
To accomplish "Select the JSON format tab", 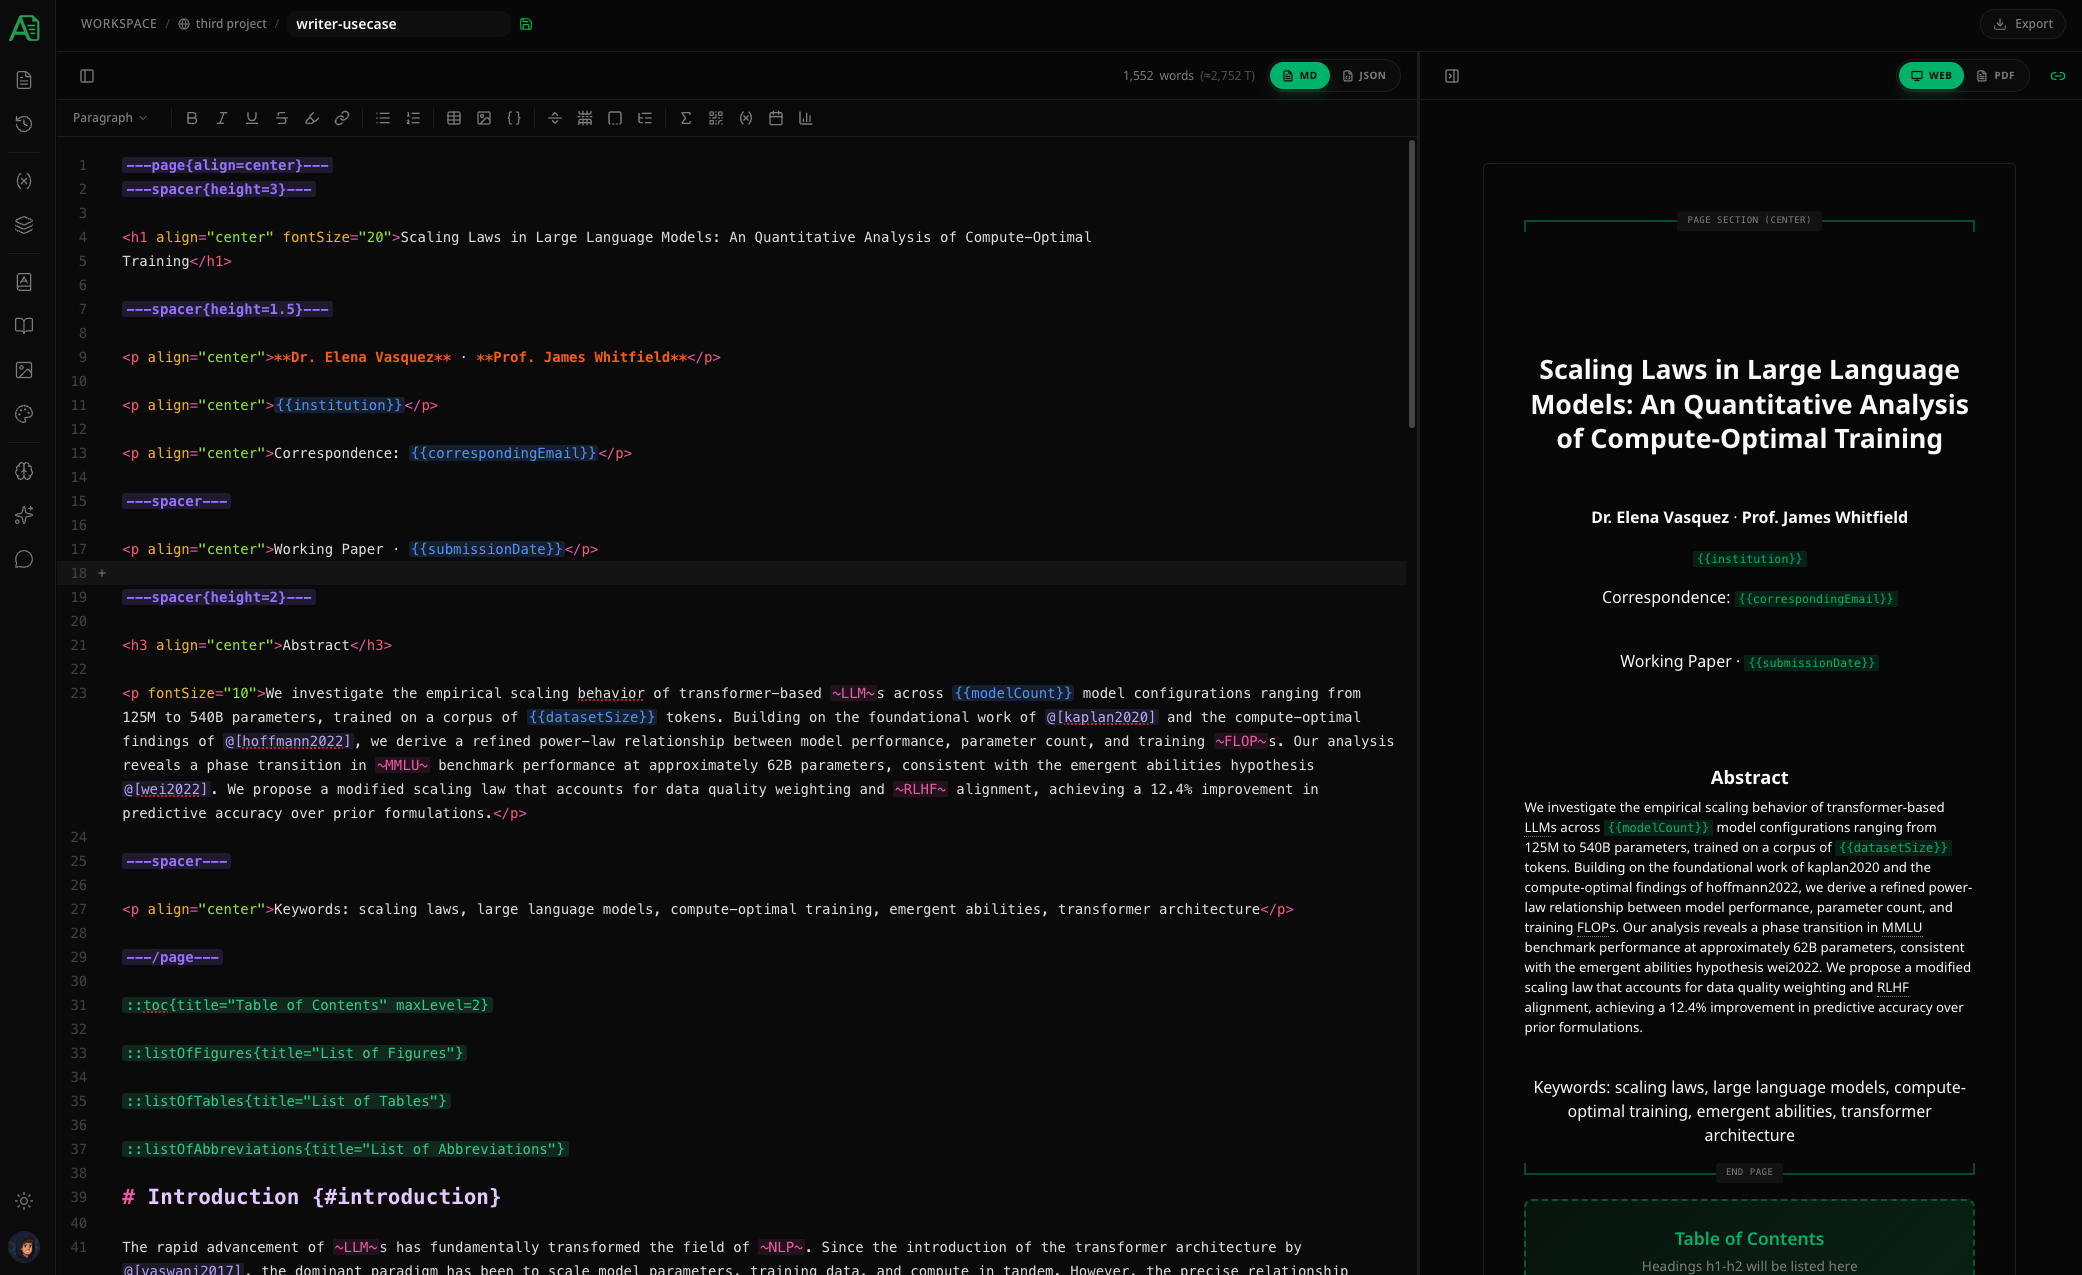I will pyautogui.click(x=1364, y=75).
